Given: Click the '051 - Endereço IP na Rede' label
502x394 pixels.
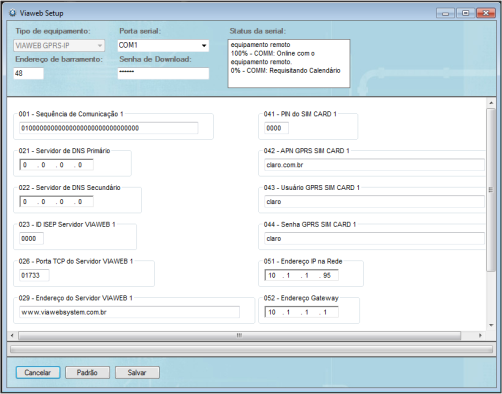Looking at the screenshot, I should [303, 261].
